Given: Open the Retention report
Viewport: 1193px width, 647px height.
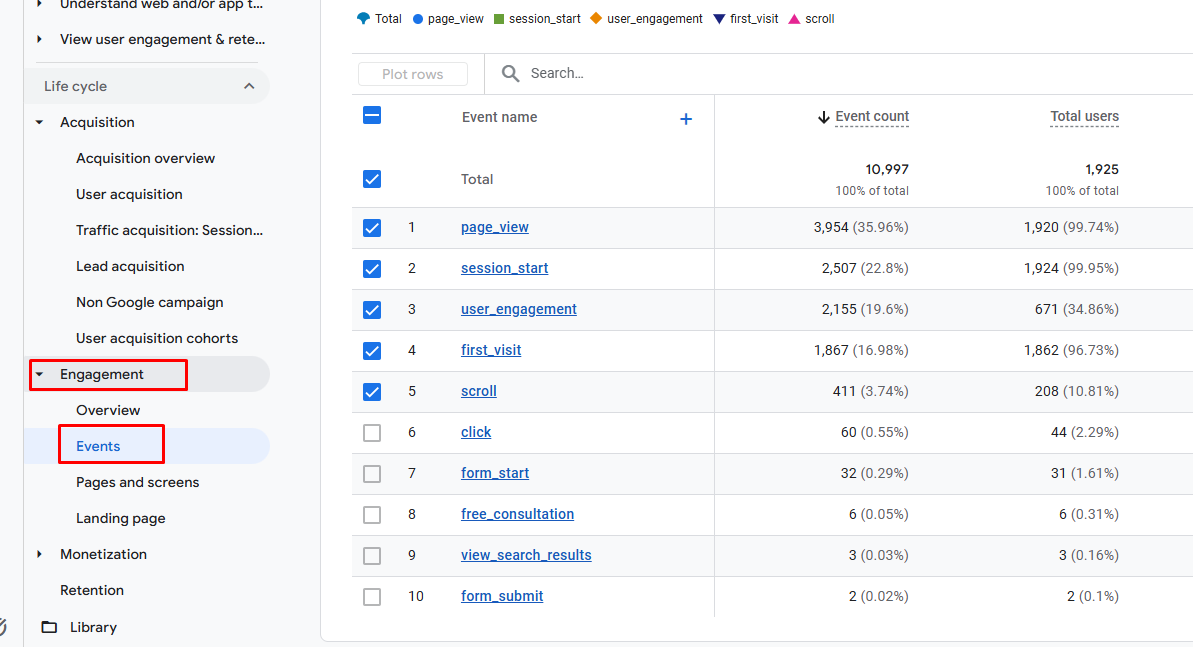Looking at the screenshot, I should coord(92,590).
